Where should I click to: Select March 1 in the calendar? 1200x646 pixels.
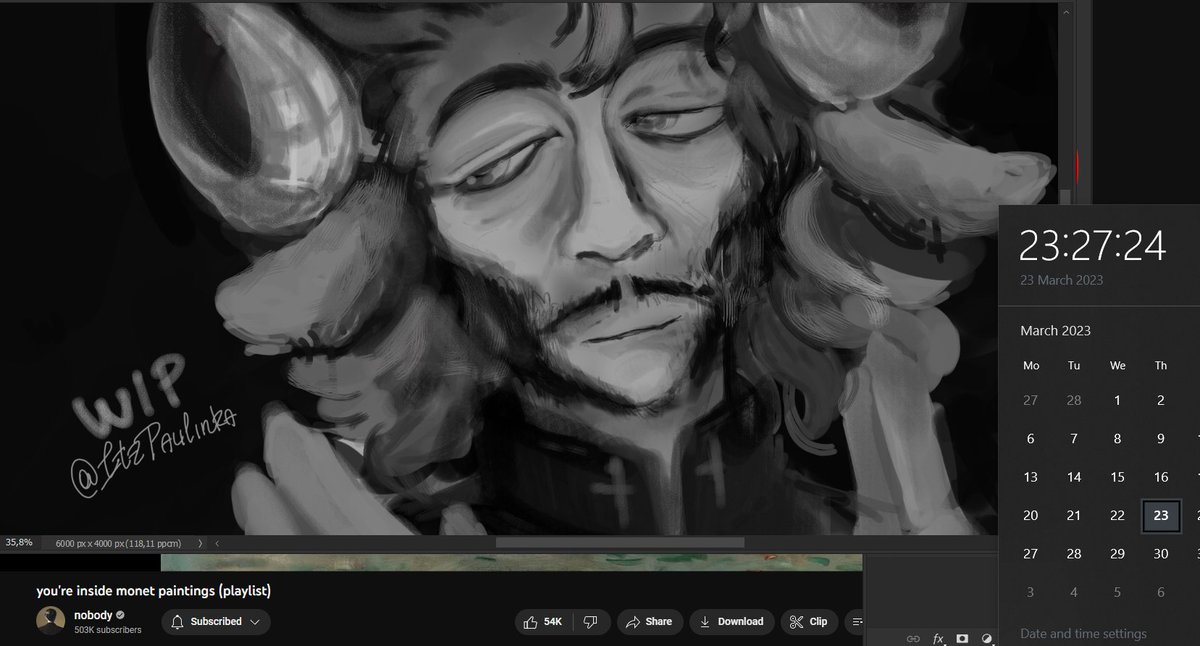click(1117, 401)
